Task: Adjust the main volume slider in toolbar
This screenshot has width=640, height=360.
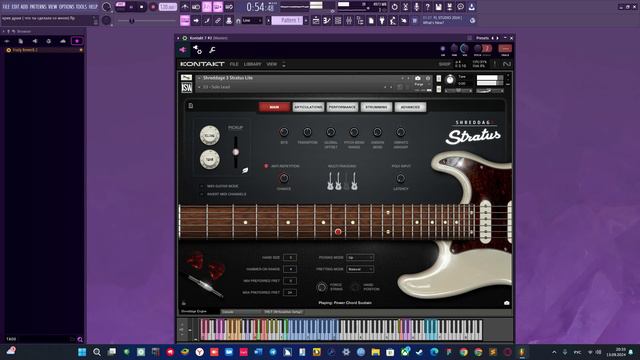Action: pyautogui.click(x=147, y=20)
